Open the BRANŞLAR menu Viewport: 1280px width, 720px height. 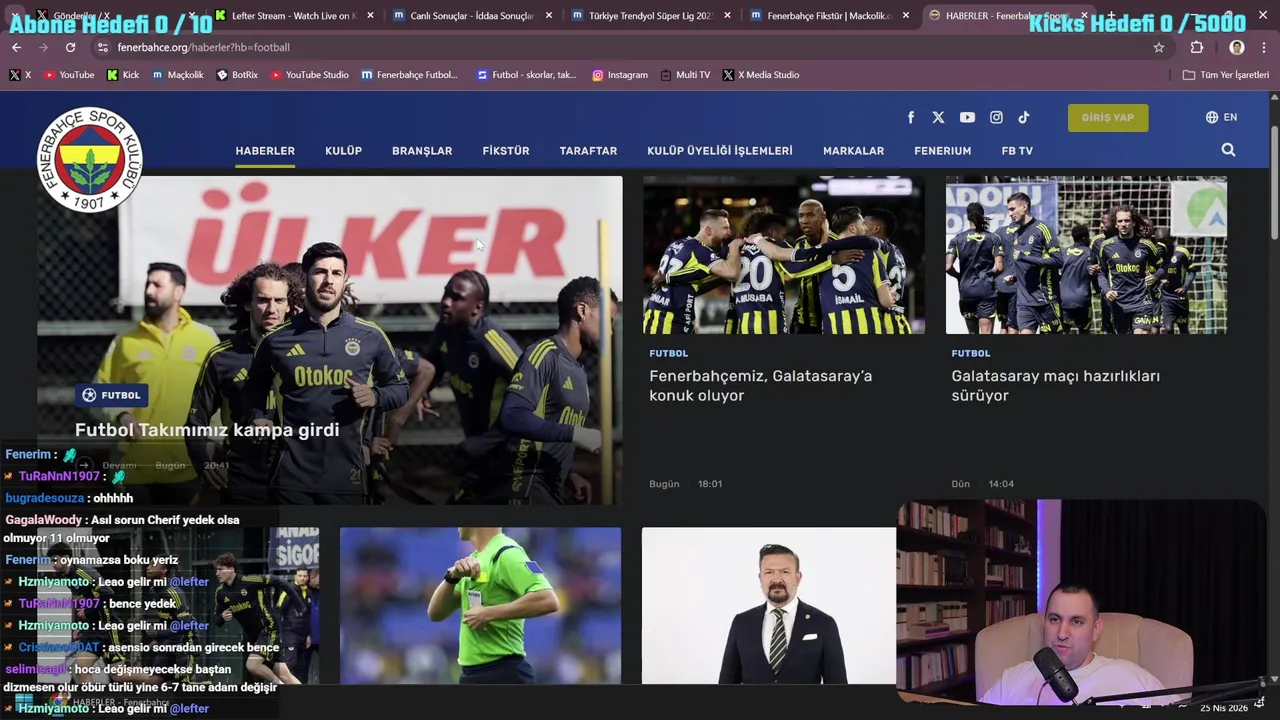tap(422, 151)
